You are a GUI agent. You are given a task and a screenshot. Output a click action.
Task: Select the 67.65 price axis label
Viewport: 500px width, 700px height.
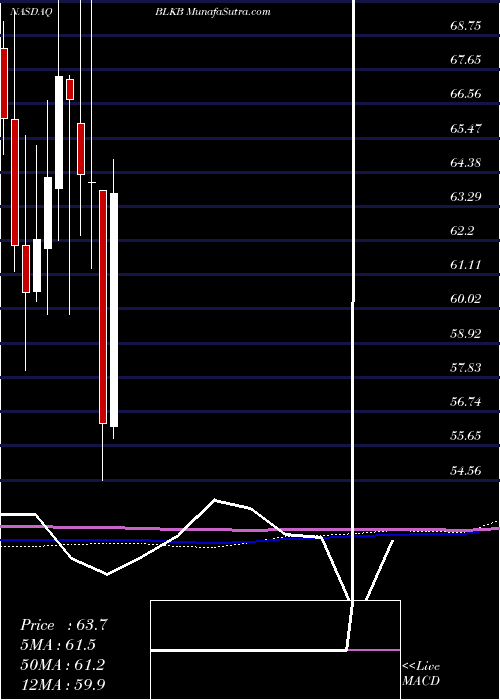tap(466, 60)
